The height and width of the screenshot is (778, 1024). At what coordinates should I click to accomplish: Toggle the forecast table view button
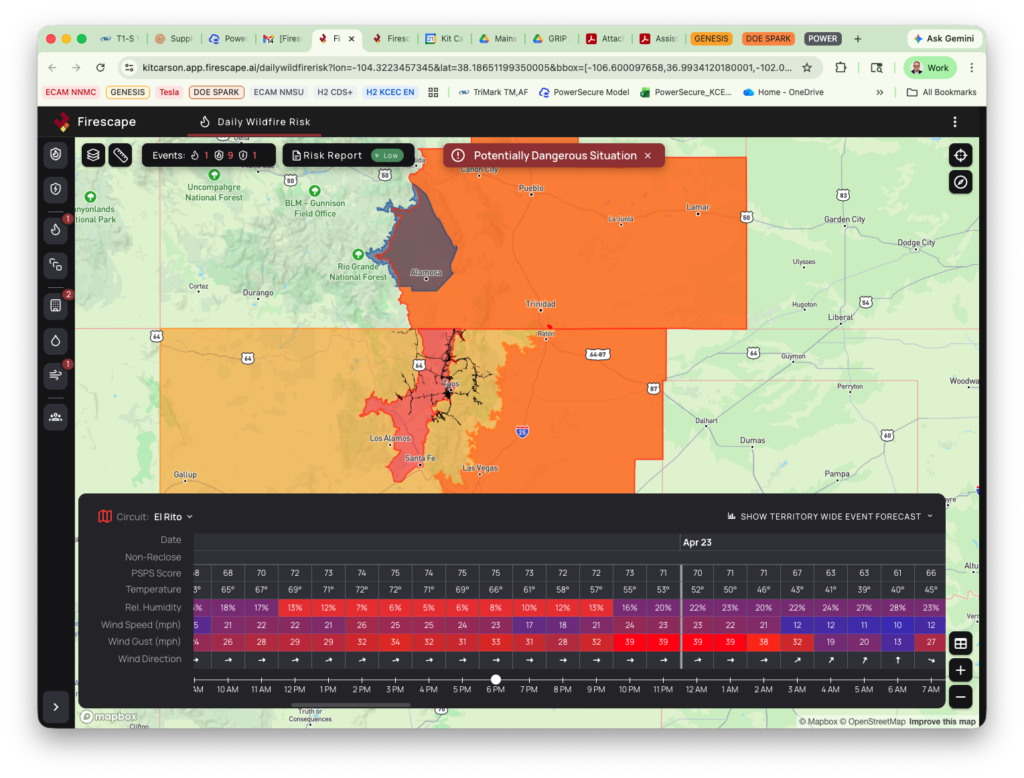click(960, 644)
